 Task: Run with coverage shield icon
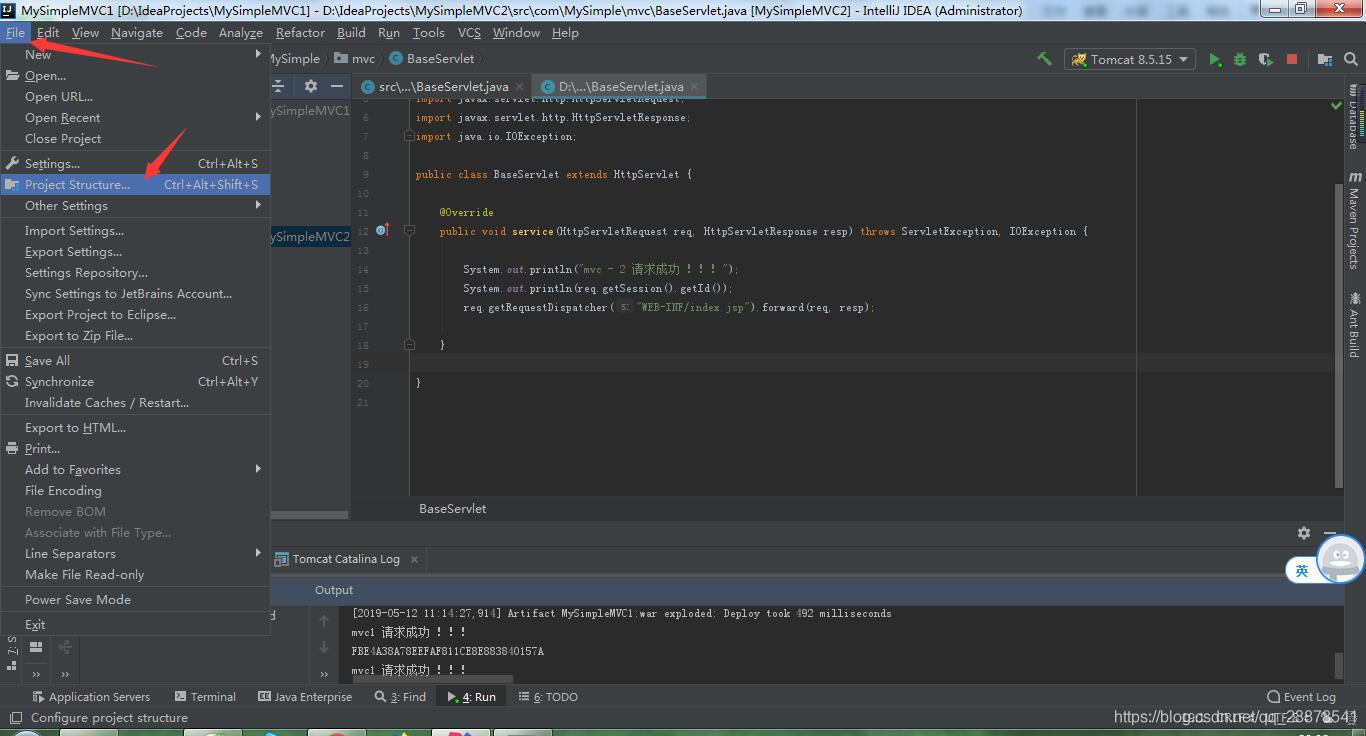pyautogui.click(x=1266, y=59)
